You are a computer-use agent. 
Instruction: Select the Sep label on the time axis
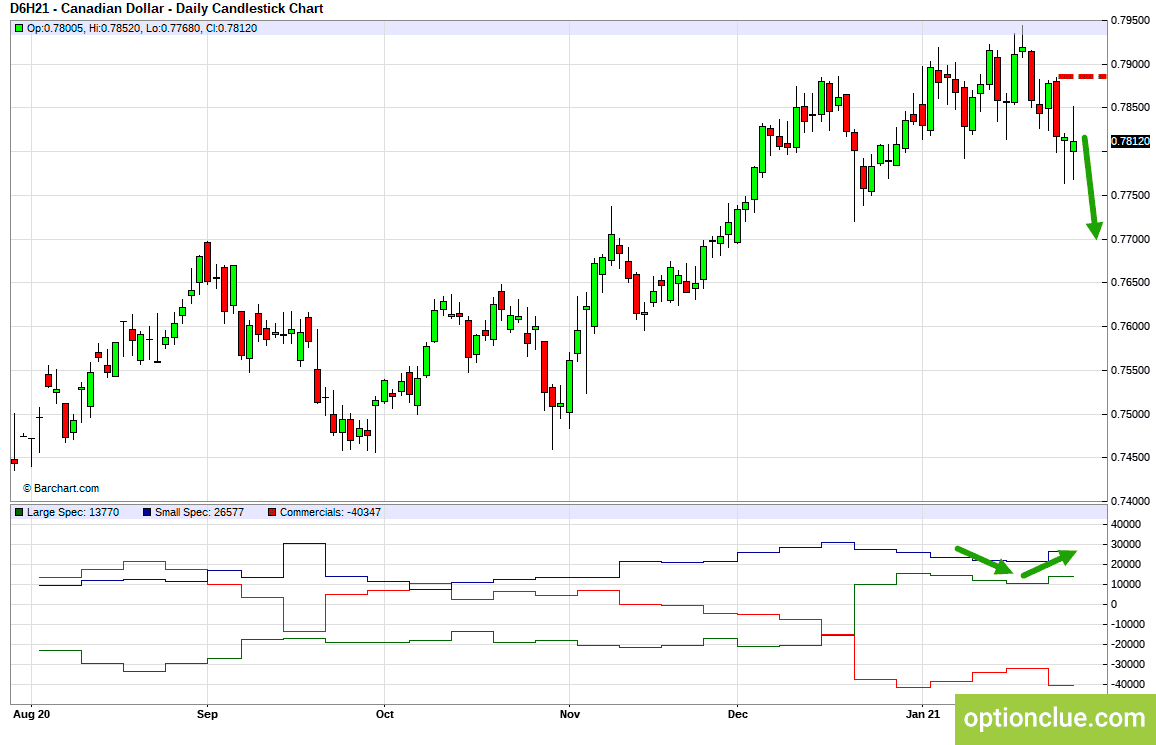(x=207, y=714)
